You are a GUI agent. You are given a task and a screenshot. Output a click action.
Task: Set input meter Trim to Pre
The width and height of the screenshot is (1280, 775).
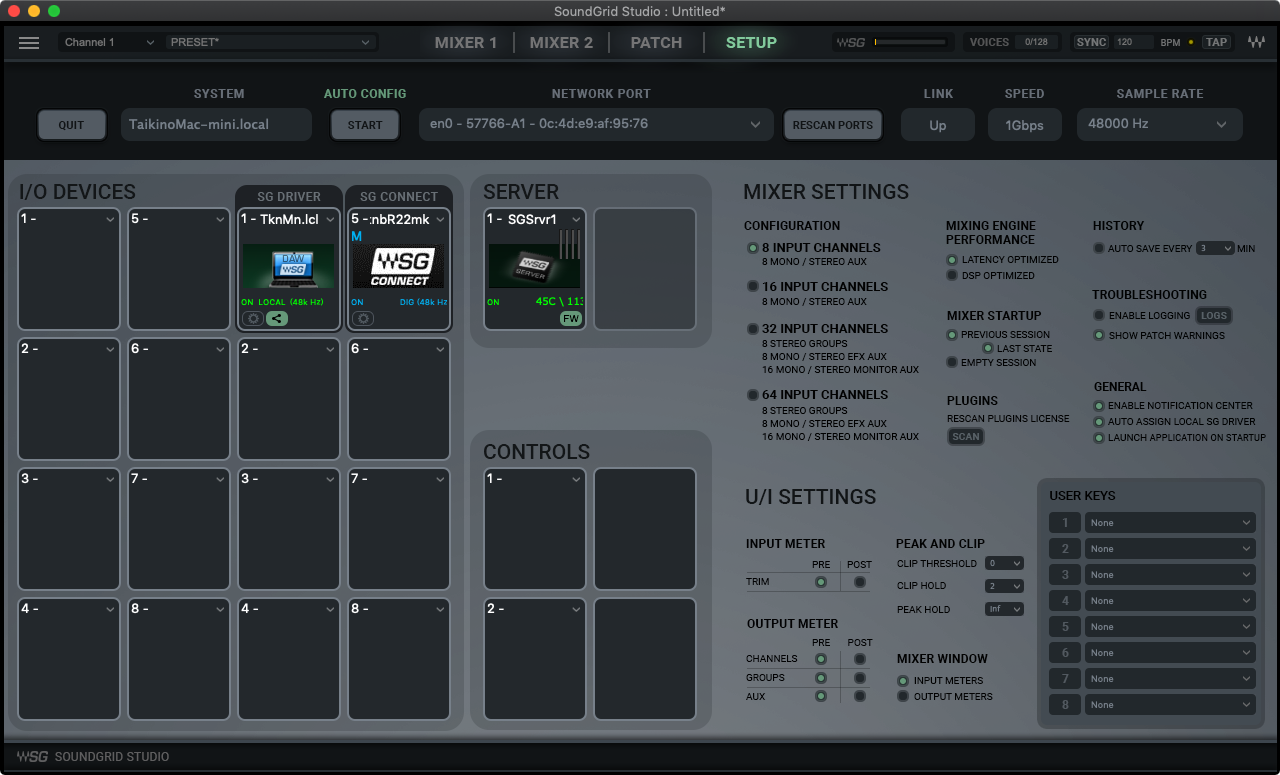(x=821, y=582)
